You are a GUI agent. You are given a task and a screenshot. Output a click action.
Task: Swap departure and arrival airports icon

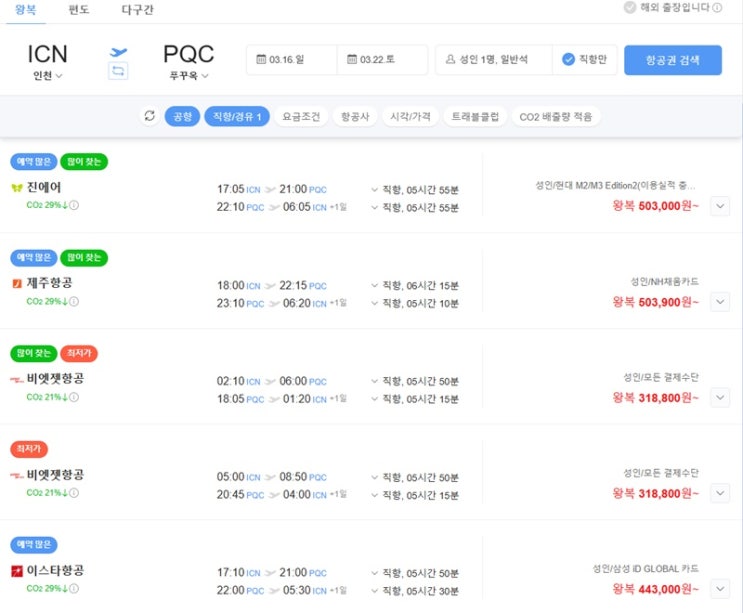coord(118,71)
